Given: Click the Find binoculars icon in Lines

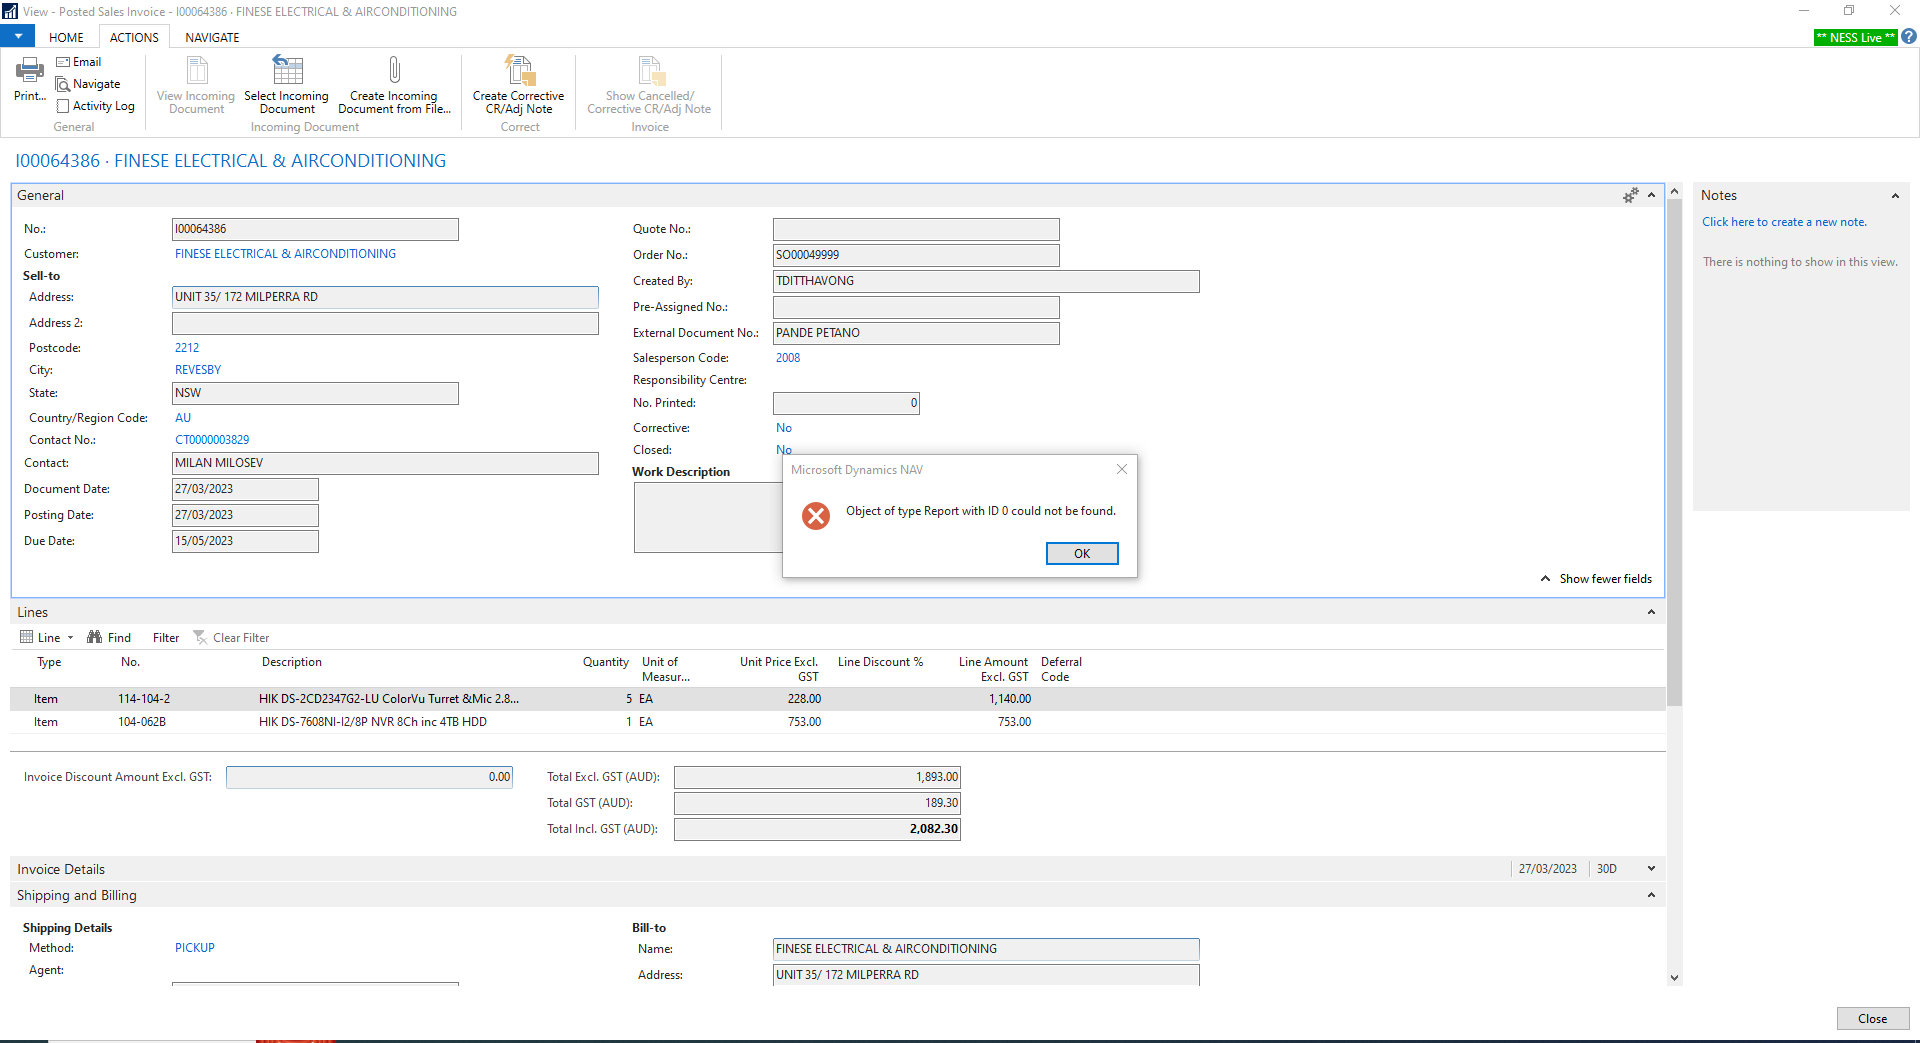Looking at the screenshot, I should [95, 637].
